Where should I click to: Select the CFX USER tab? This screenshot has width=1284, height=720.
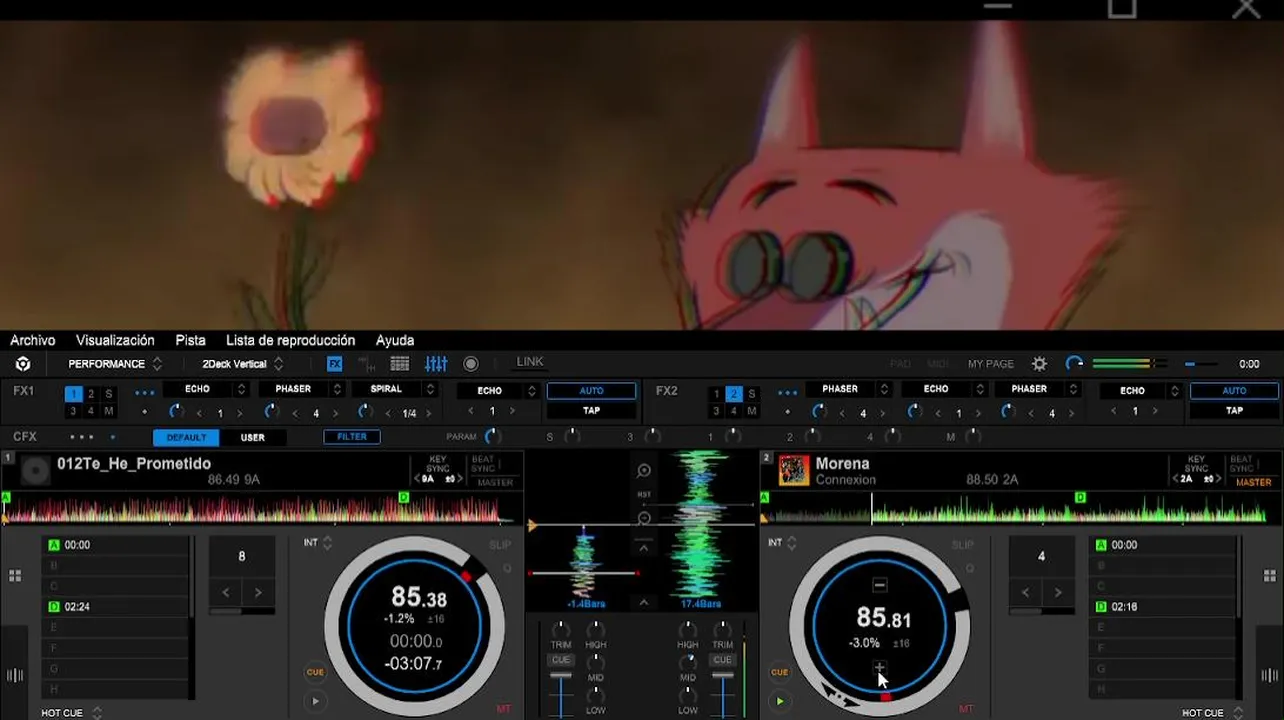(x=253, y=437)
